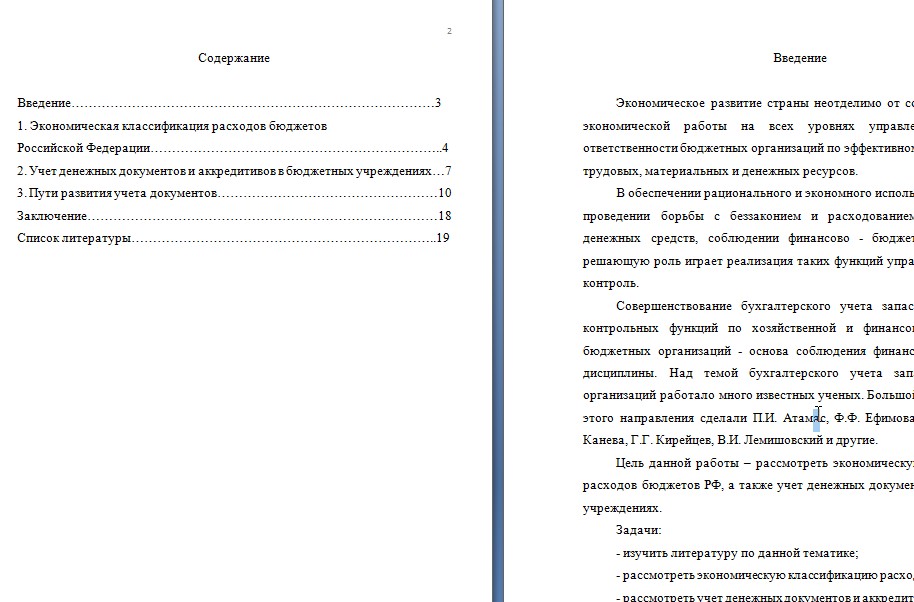Click the 'Введение' heading on the right page

coord(800,58)
